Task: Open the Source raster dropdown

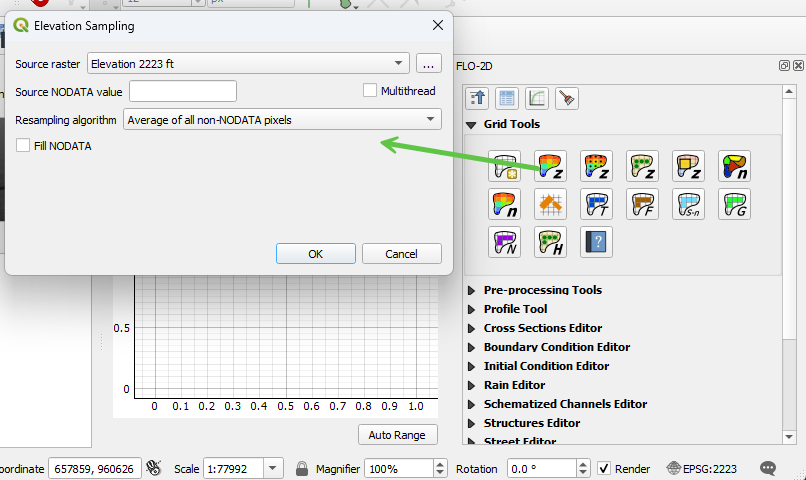Action: pos(249,64)
